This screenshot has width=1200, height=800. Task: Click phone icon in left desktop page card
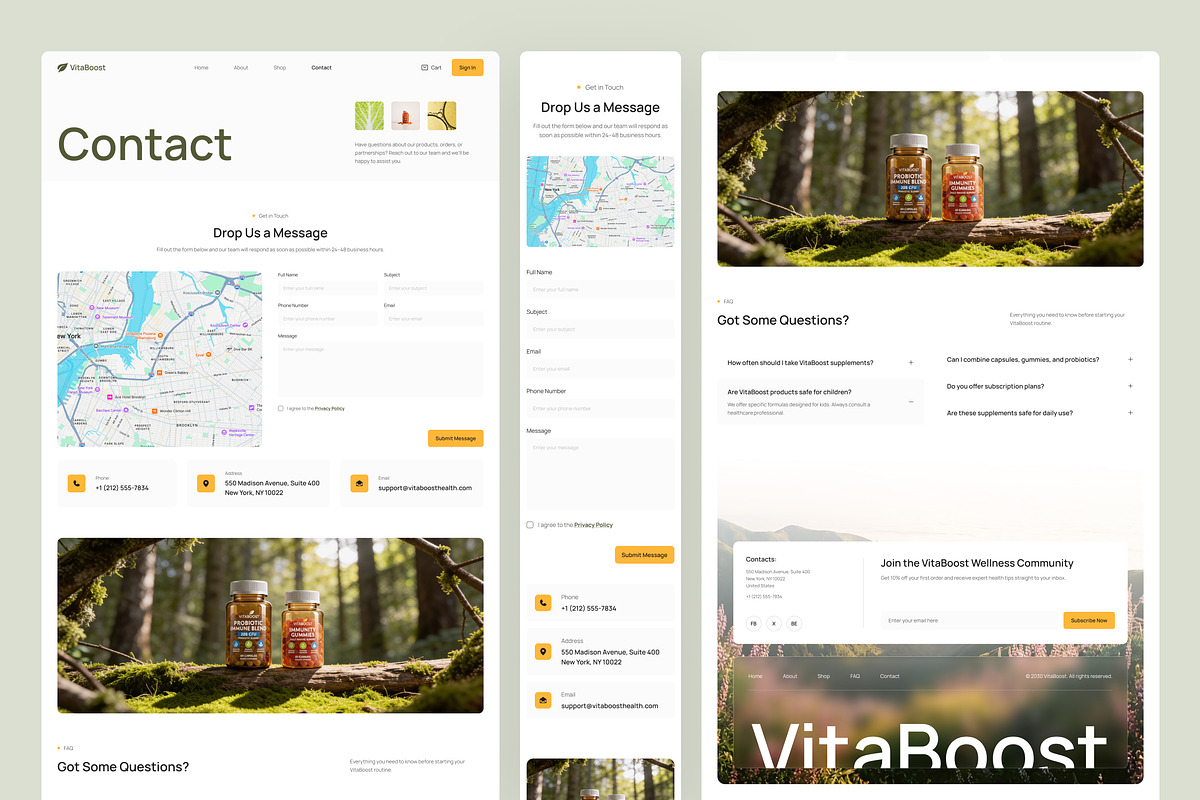[76, 484]
